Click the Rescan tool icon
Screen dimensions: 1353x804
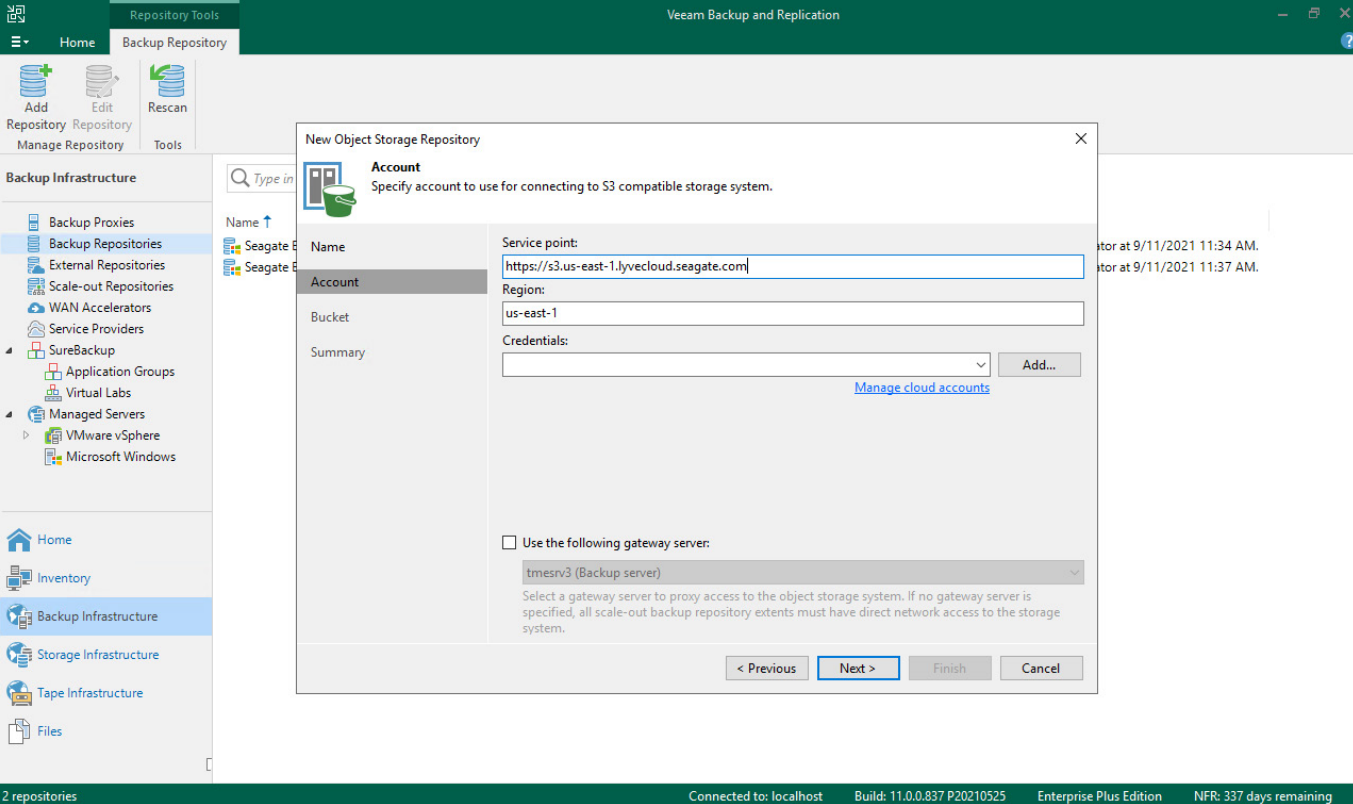[x=167, y=81]
